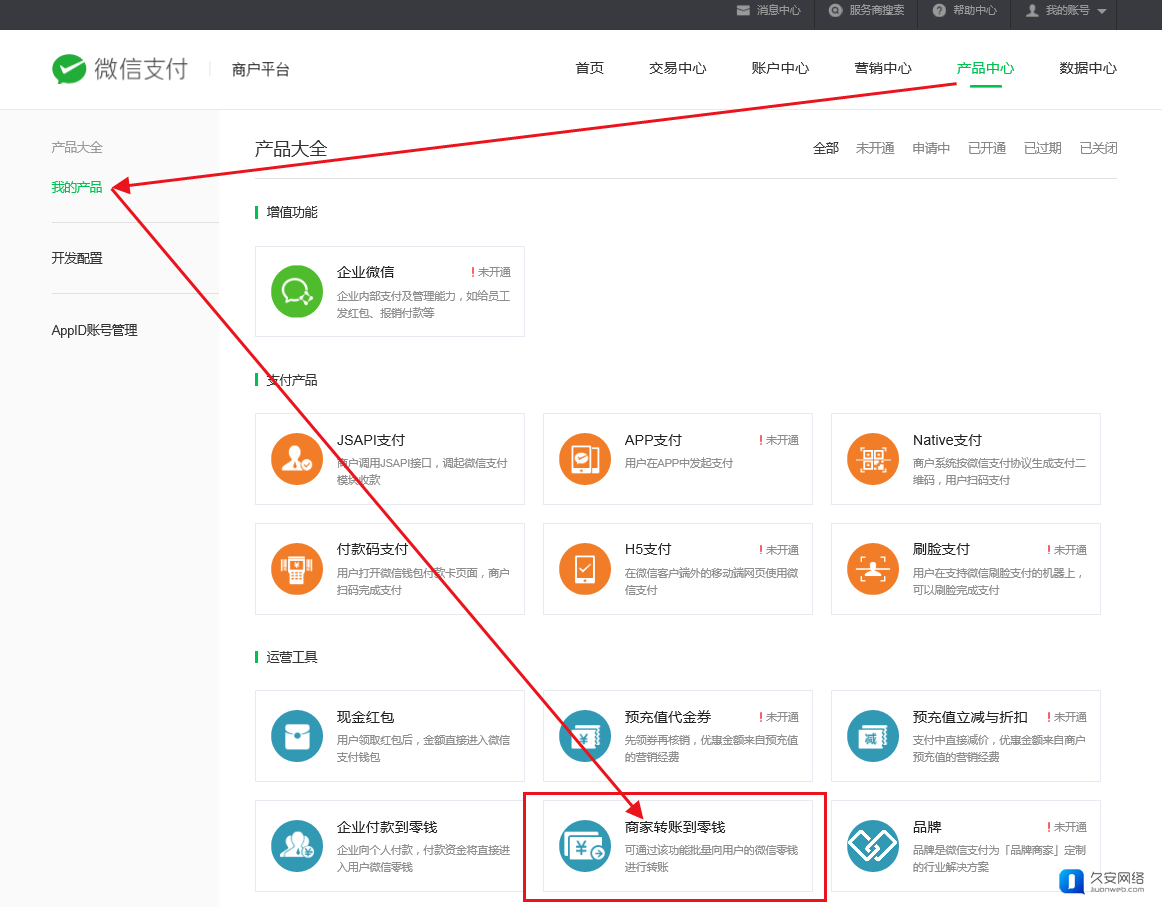
Task: Open the APP支付 product title
Action: pyautogui.click(x=653, y=440)
